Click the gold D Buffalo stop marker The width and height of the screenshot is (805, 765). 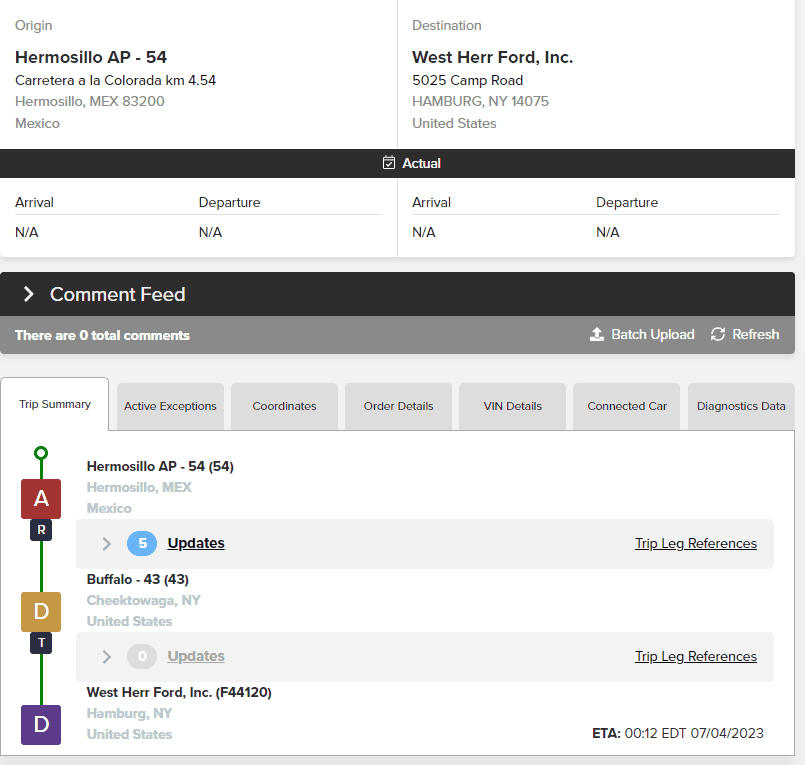coord(41,611)
